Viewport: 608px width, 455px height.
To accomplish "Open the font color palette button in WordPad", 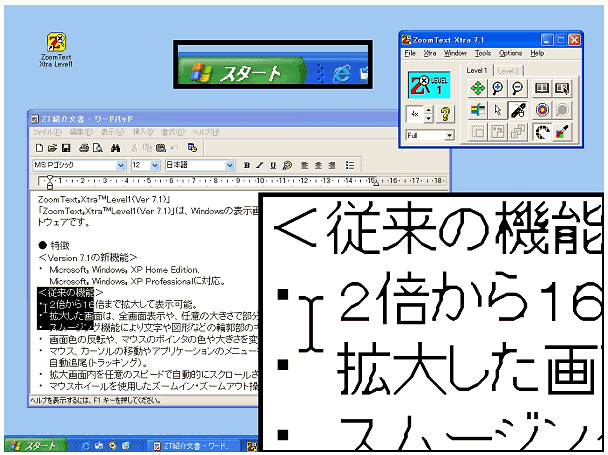I will coord(287,166).
